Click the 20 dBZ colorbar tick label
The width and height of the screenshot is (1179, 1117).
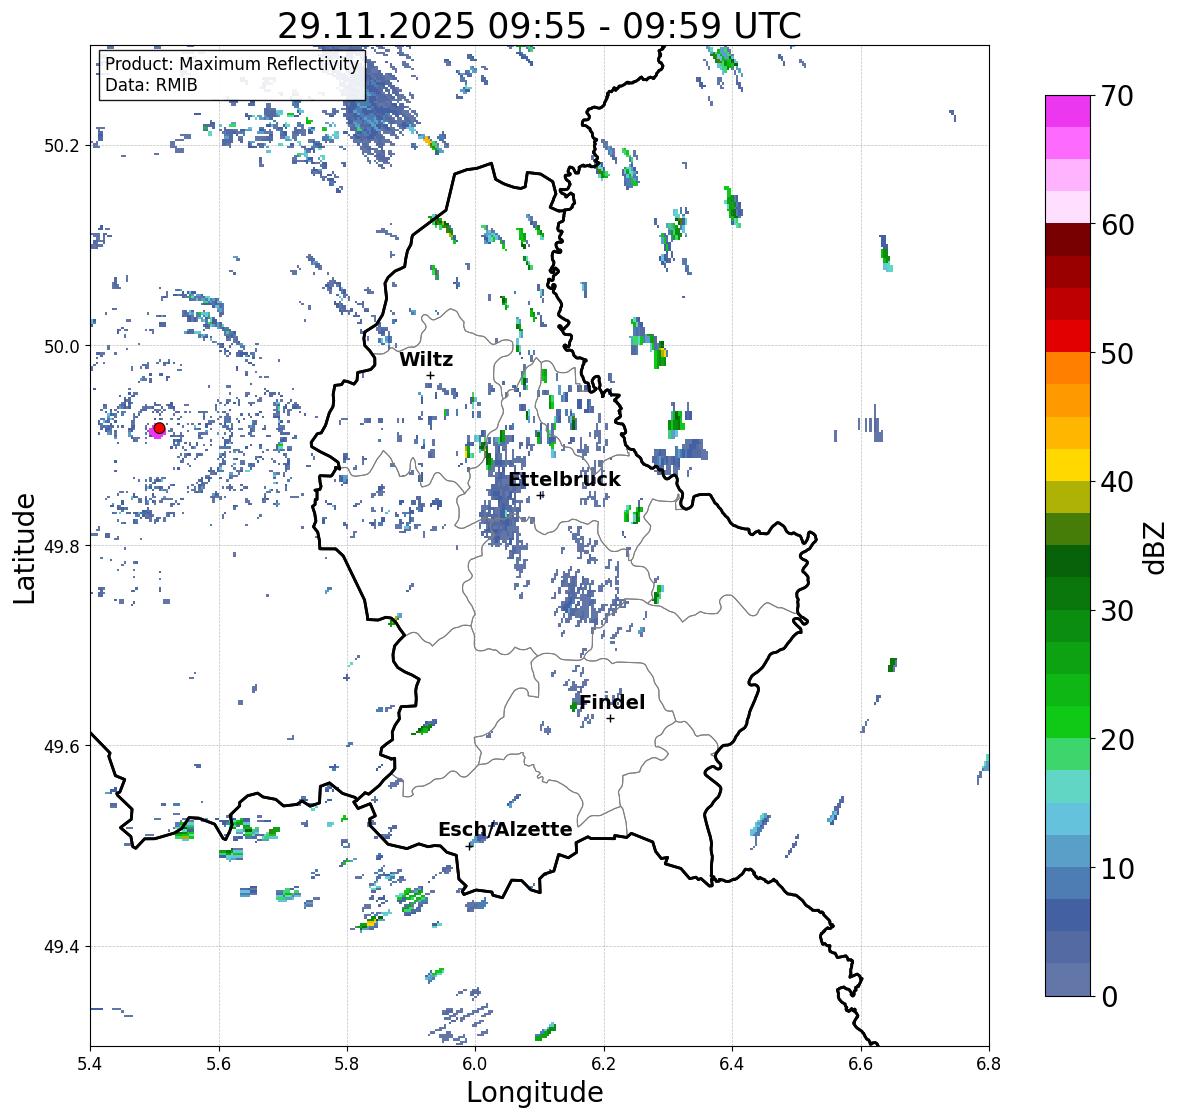pos(1117,740)
